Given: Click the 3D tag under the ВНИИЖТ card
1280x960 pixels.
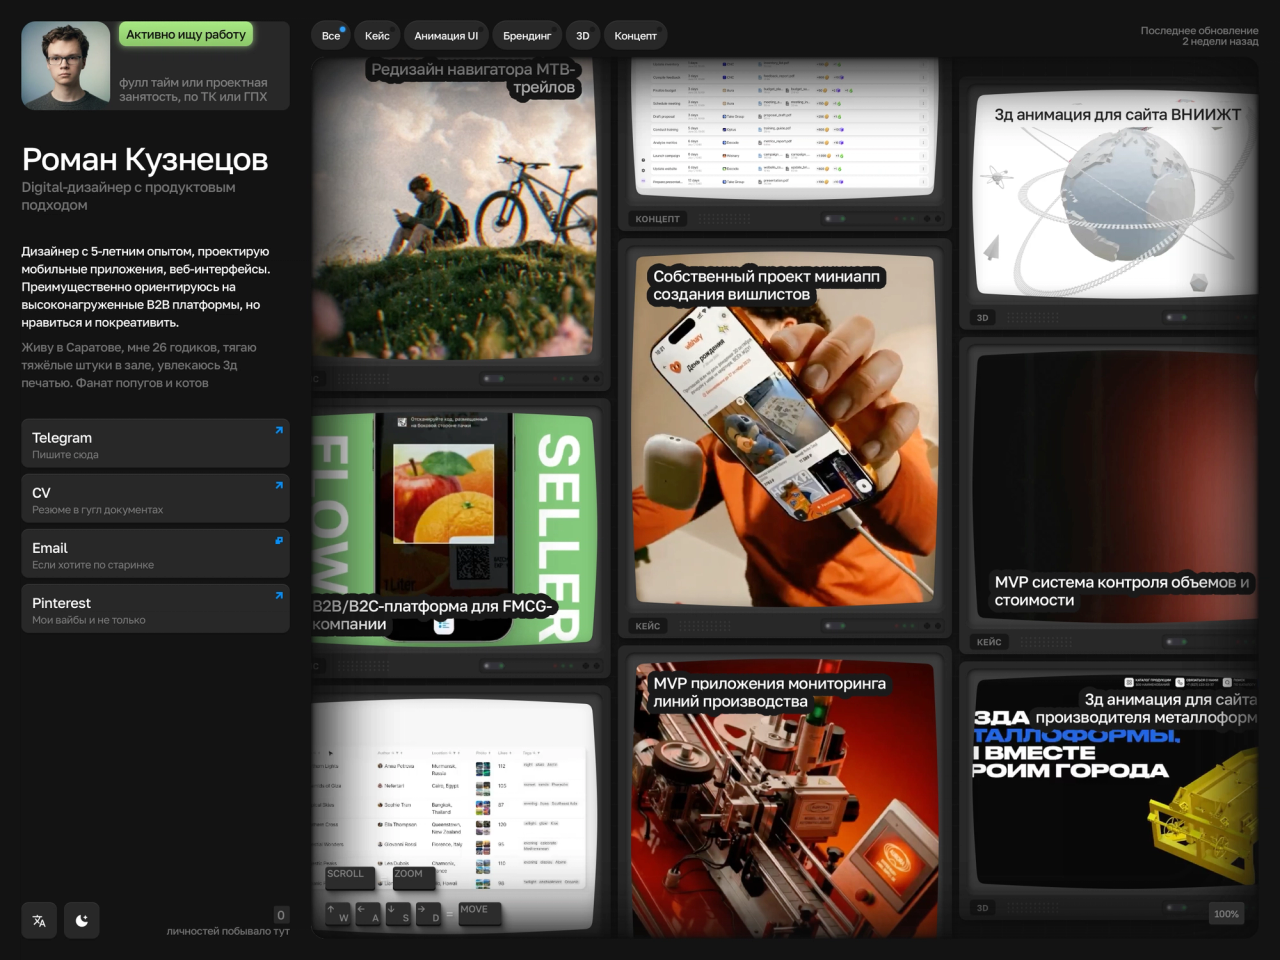Looking at the screenshot, I should [x=982, y=318].
